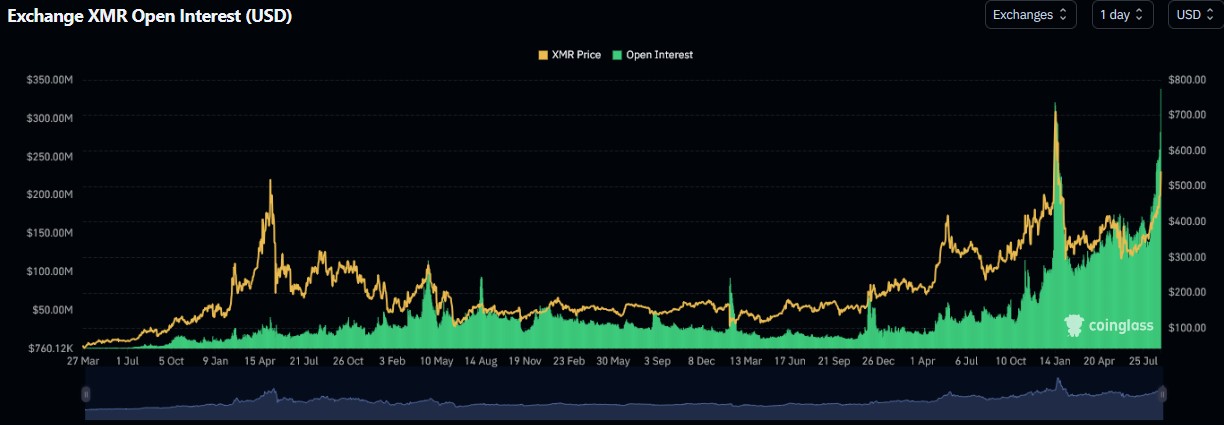Click the 3 Sep date label
Screen dimensions: 1224x425
click(x=657, y=361)
